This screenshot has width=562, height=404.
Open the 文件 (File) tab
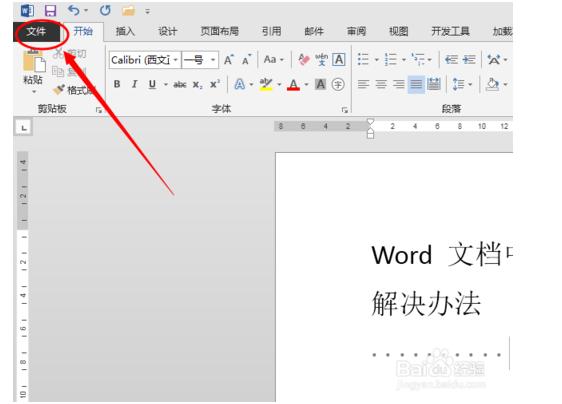[x=36, y=32]
